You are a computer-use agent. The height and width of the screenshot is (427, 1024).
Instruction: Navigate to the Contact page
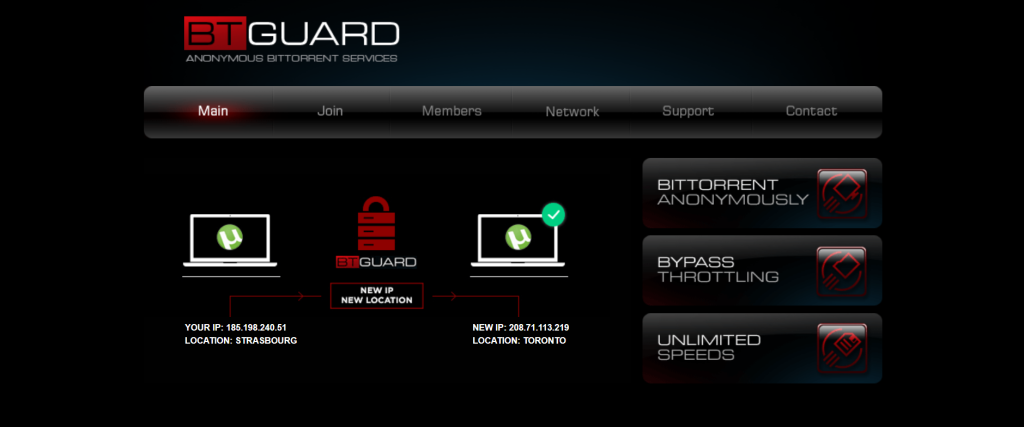pos(811,111)
